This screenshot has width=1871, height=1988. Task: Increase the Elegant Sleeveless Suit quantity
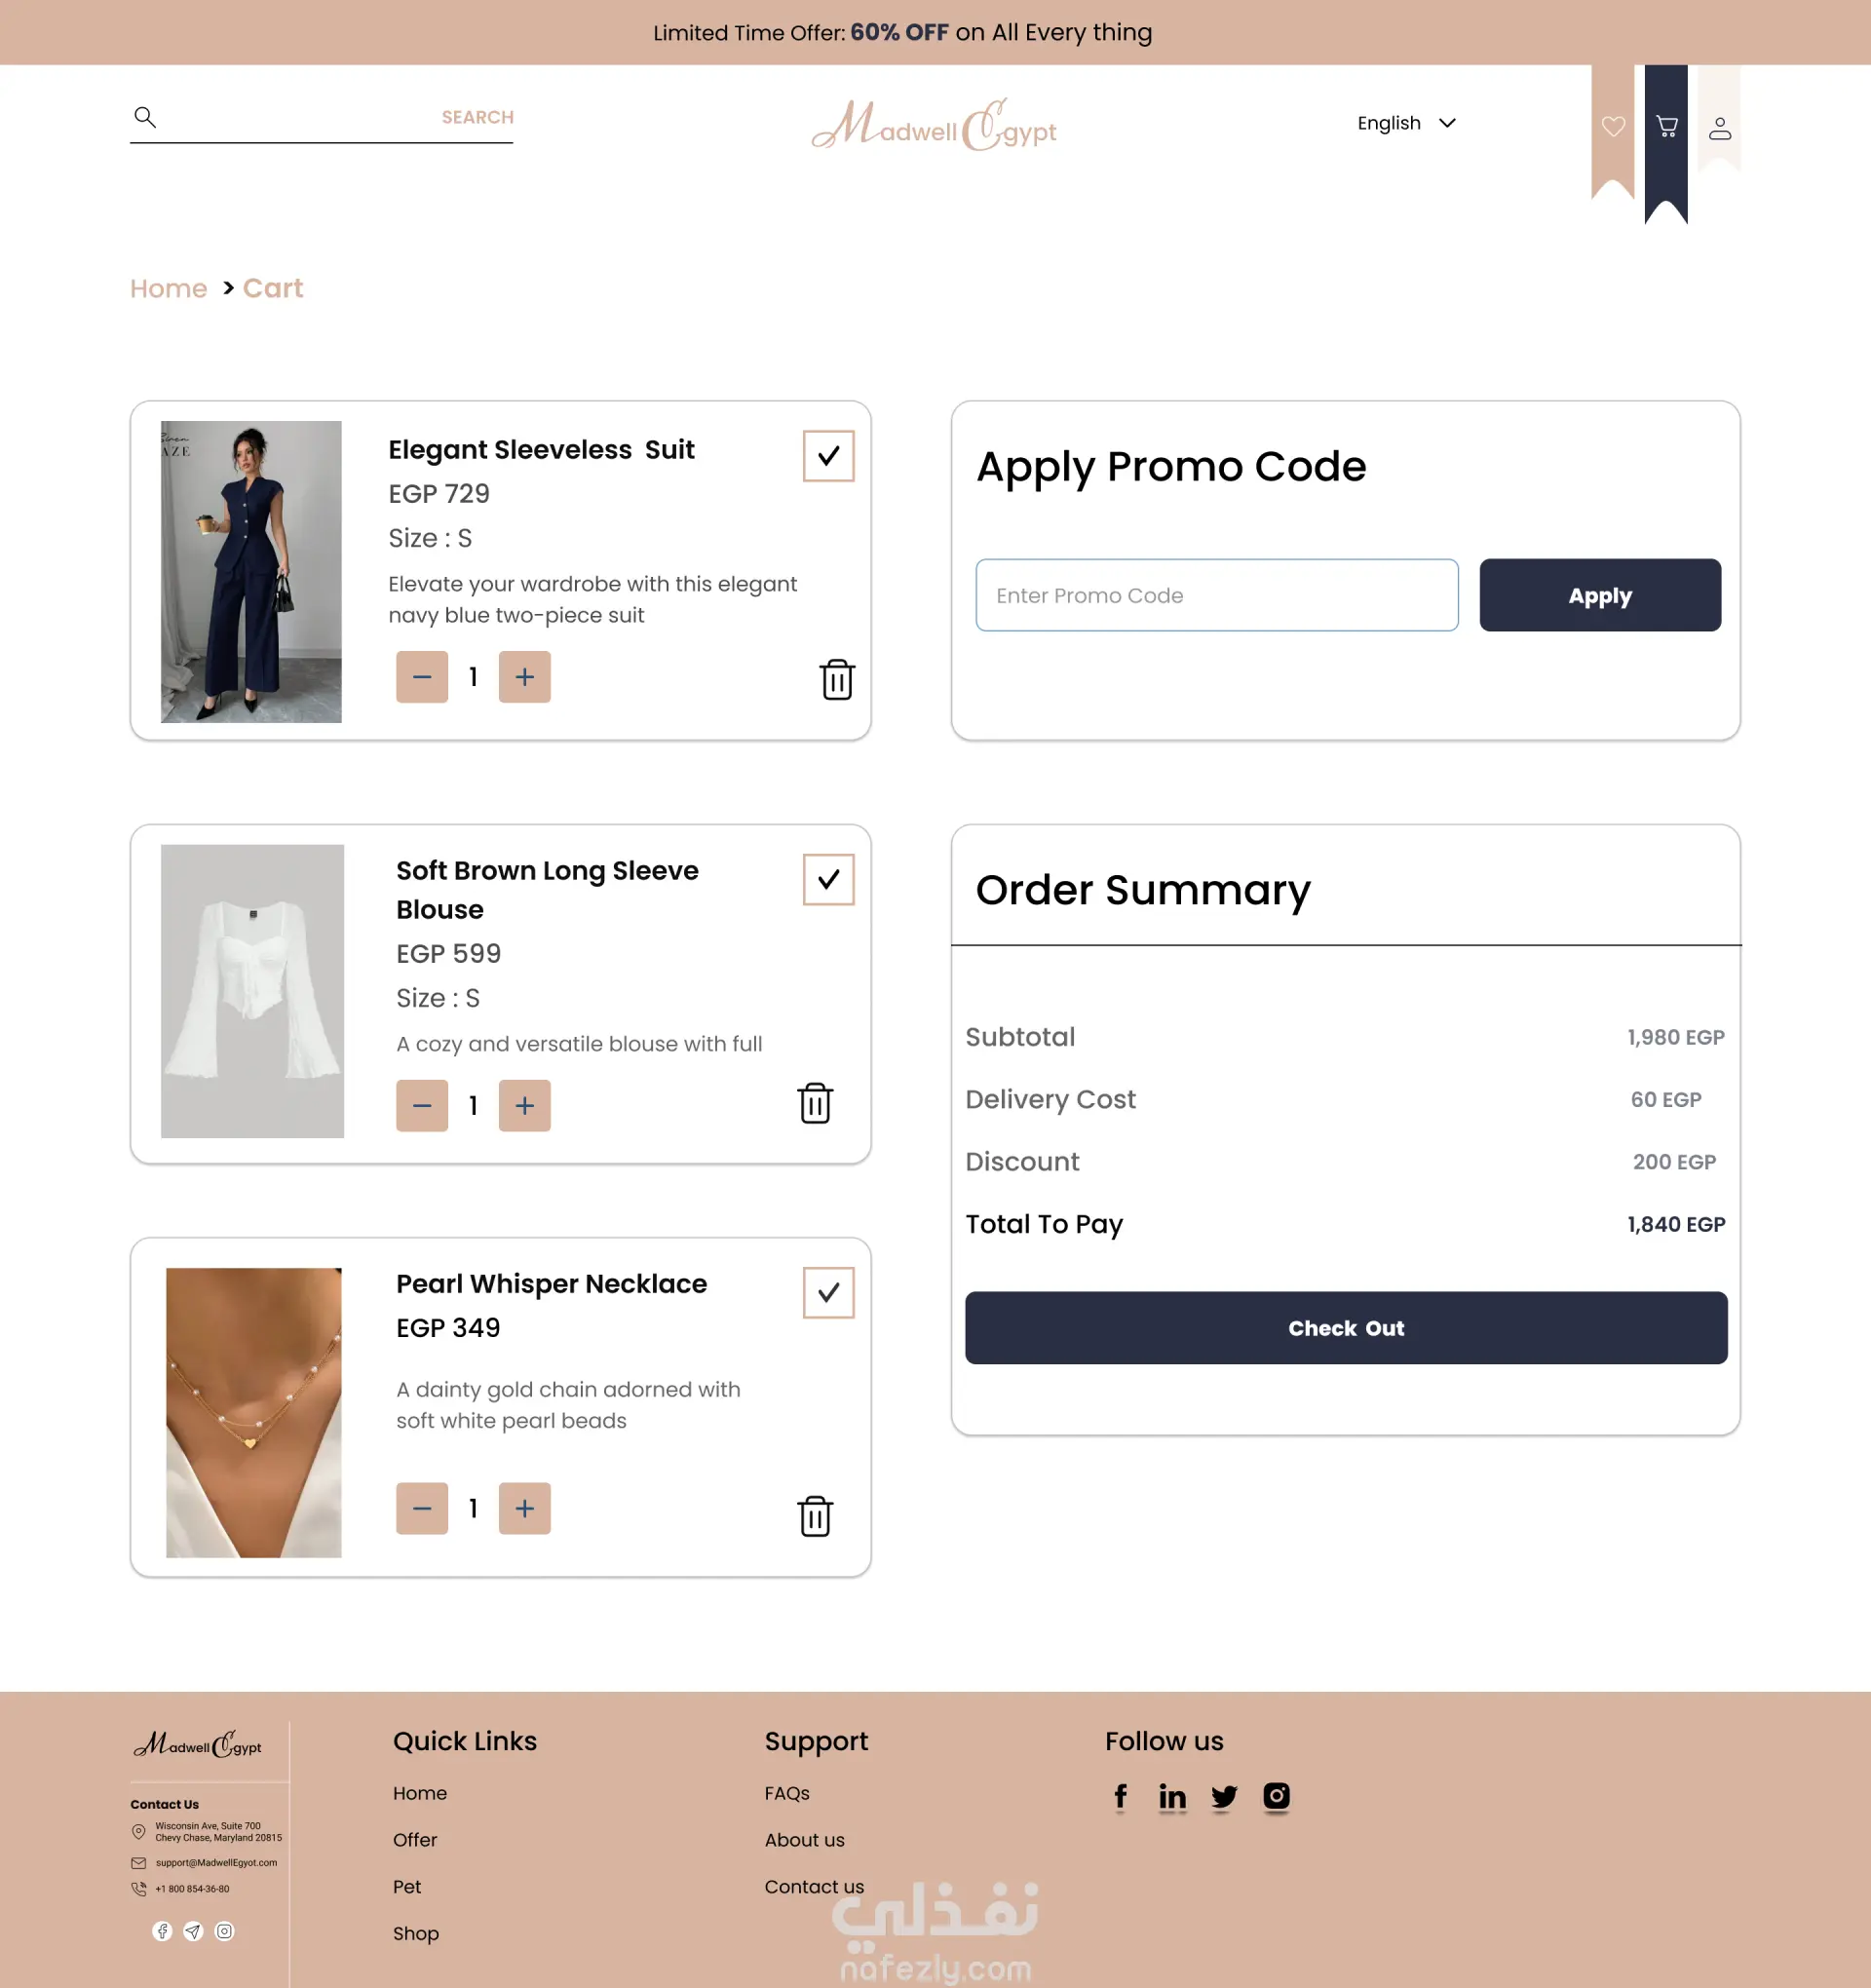pos(524,677)
